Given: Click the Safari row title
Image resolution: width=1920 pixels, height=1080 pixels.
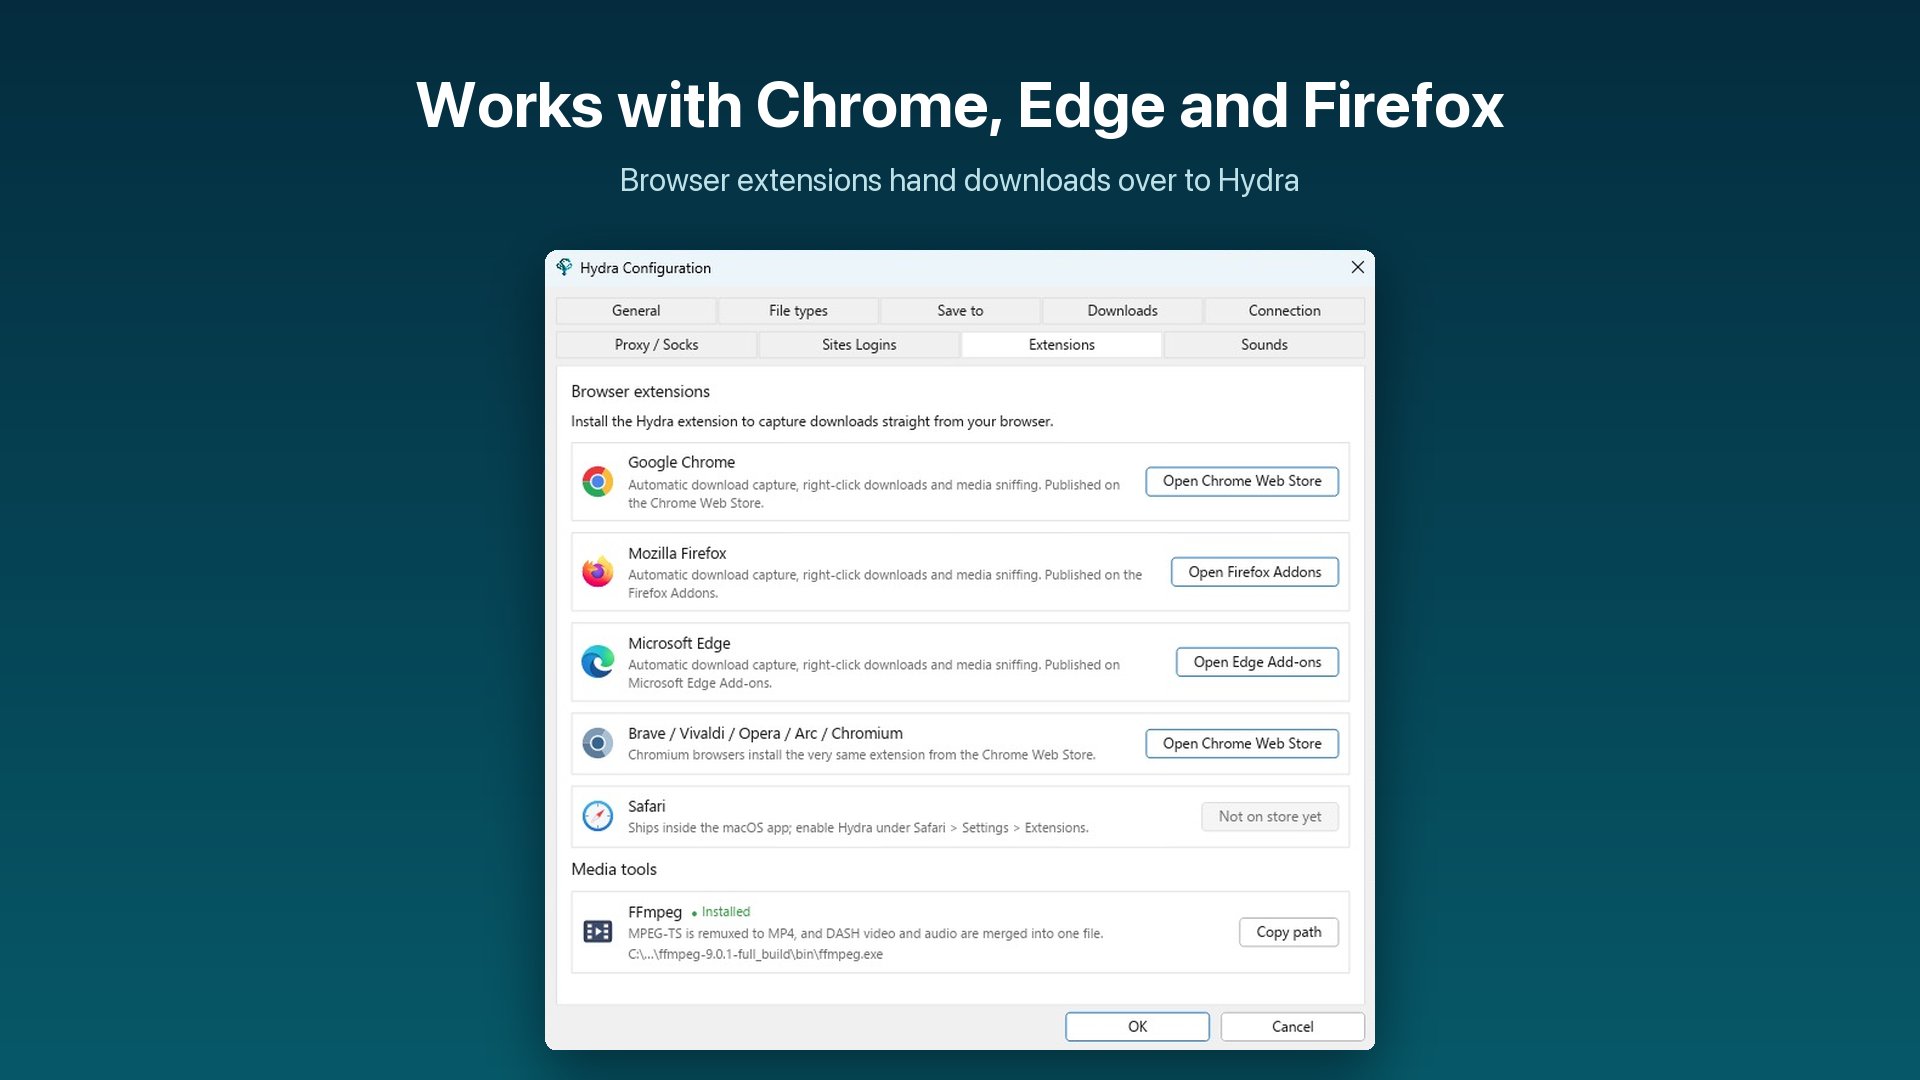Looking at the screenshot, I should coord(646,806).
